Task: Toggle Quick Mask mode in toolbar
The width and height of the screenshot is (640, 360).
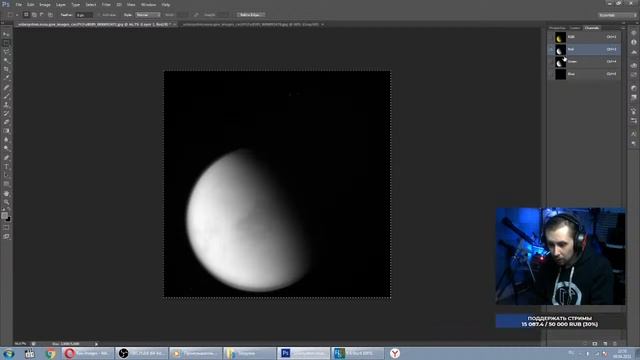Action: tap(6, 228)
